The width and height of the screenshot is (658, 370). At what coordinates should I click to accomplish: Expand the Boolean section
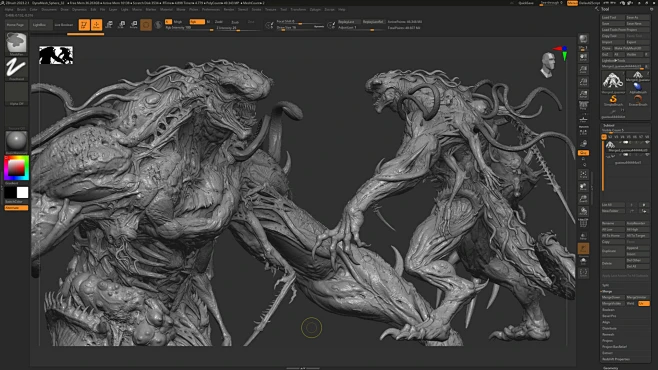pyautogui.click(x=608, y=310)
